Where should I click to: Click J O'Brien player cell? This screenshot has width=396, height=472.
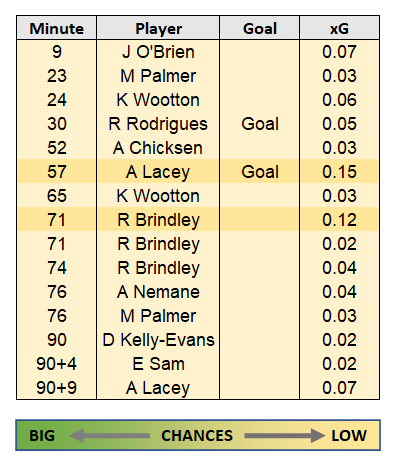point(158,52)
